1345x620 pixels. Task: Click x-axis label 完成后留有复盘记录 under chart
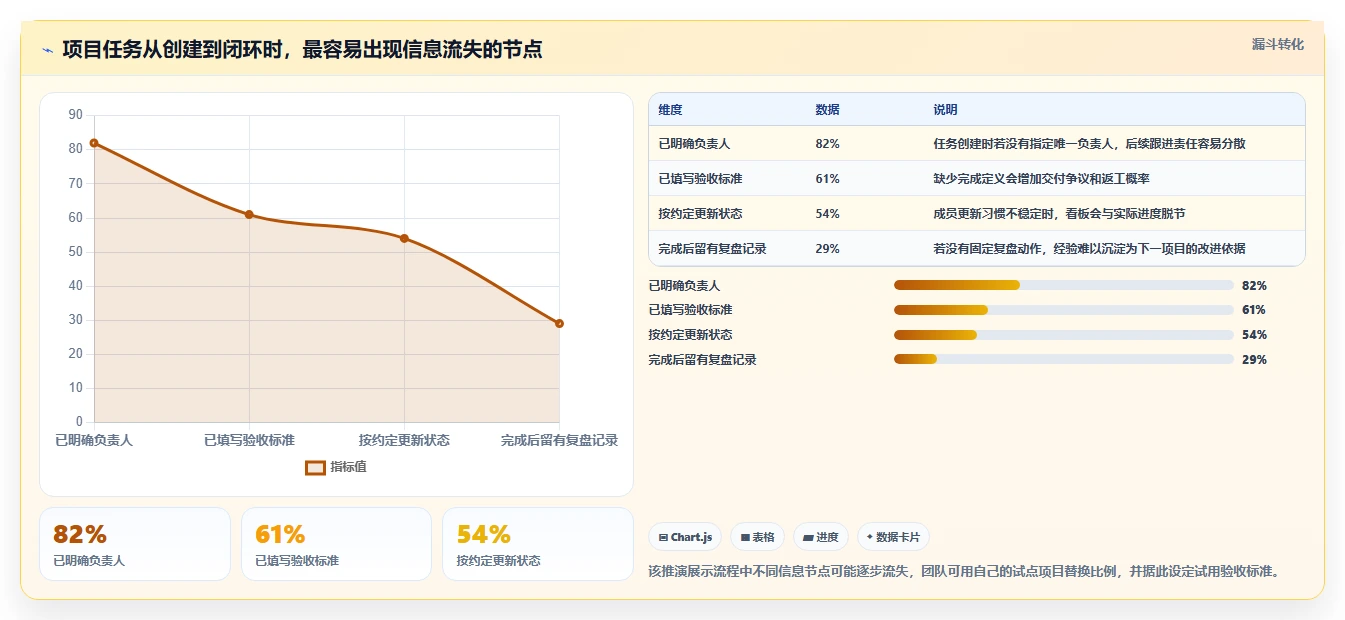(x=559, y=440)
